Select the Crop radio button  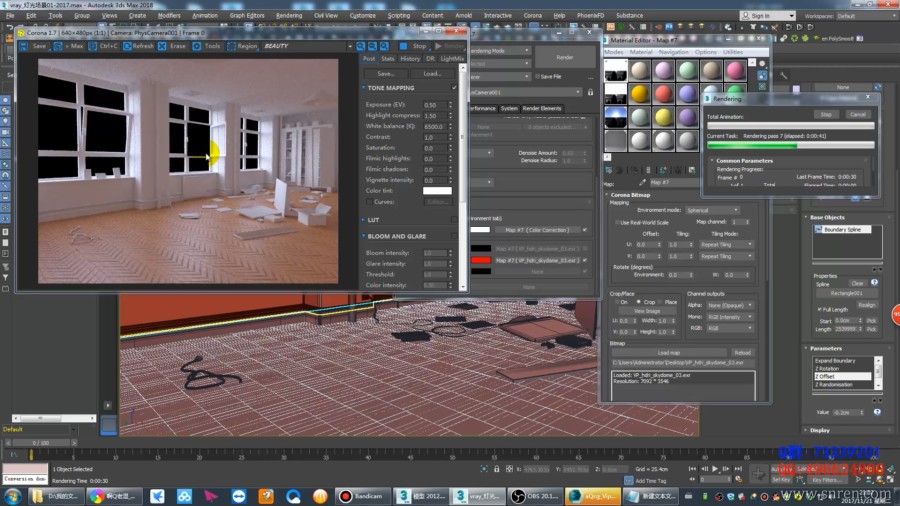point(639,302)
